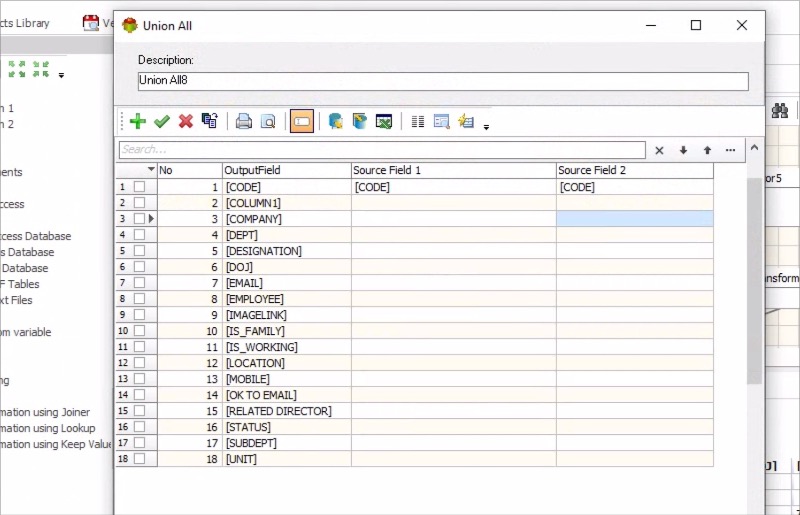This screenshot has width=800, height=515.
Task: Click the green plus add row icon
Action: (137, 121)
